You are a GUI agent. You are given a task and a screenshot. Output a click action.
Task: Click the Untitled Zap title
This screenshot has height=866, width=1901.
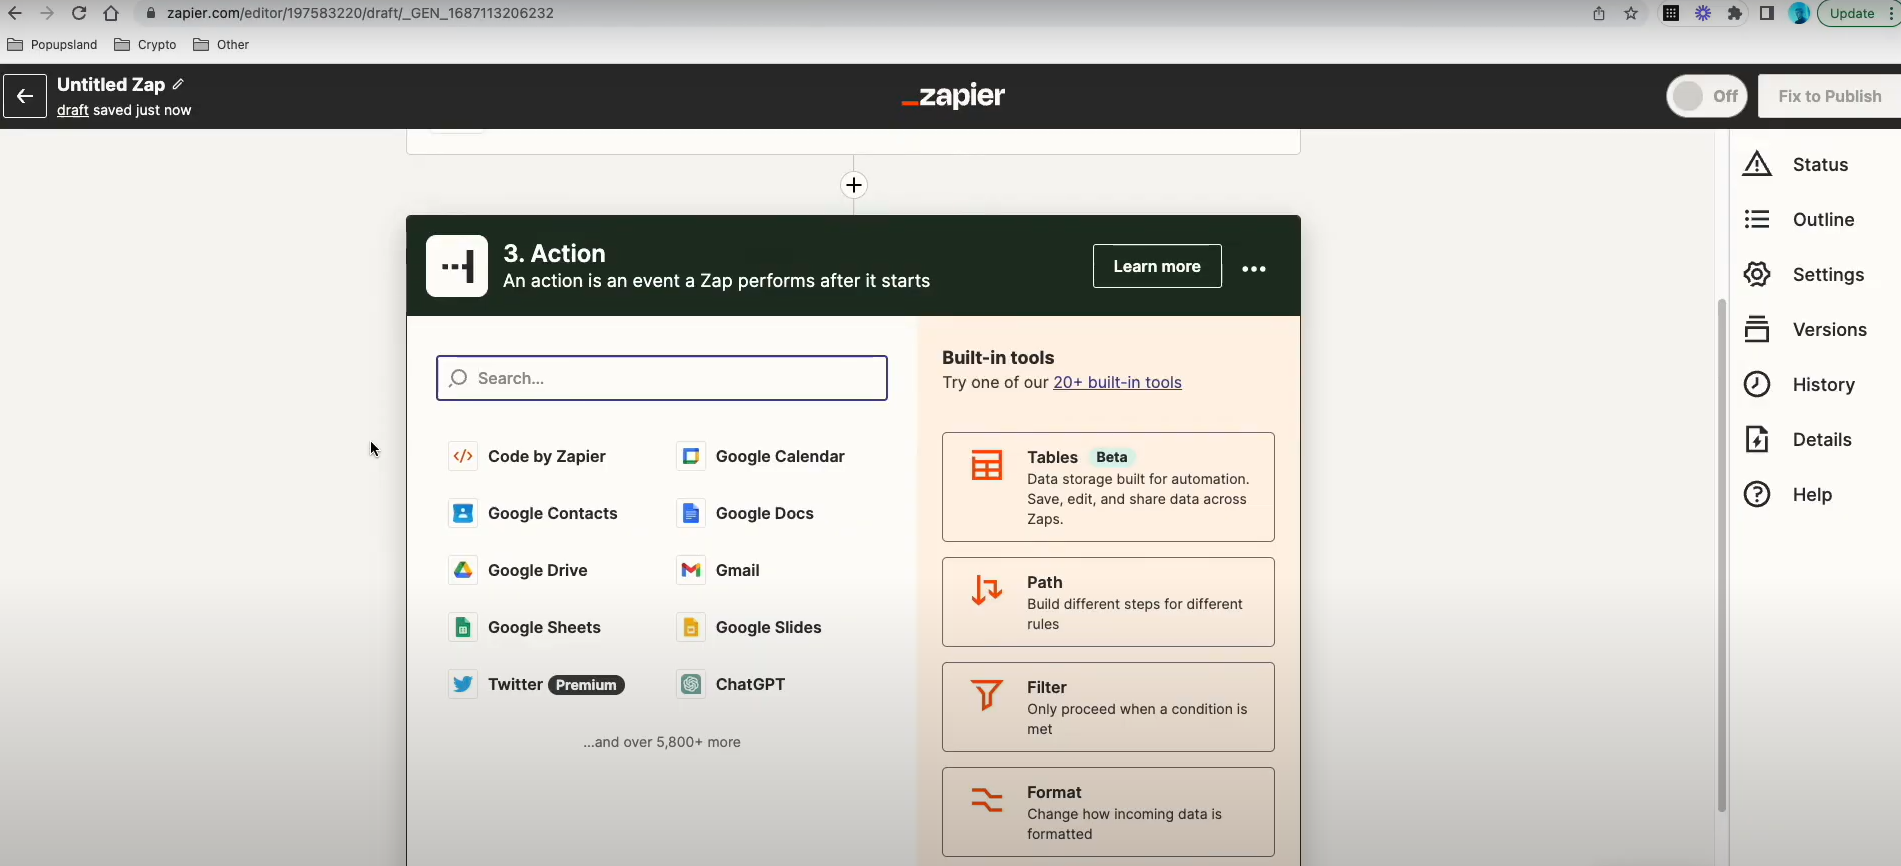(111, 84)
